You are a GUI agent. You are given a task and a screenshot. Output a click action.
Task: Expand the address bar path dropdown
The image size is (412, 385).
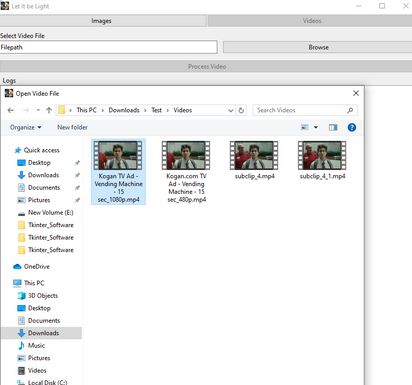231,110
